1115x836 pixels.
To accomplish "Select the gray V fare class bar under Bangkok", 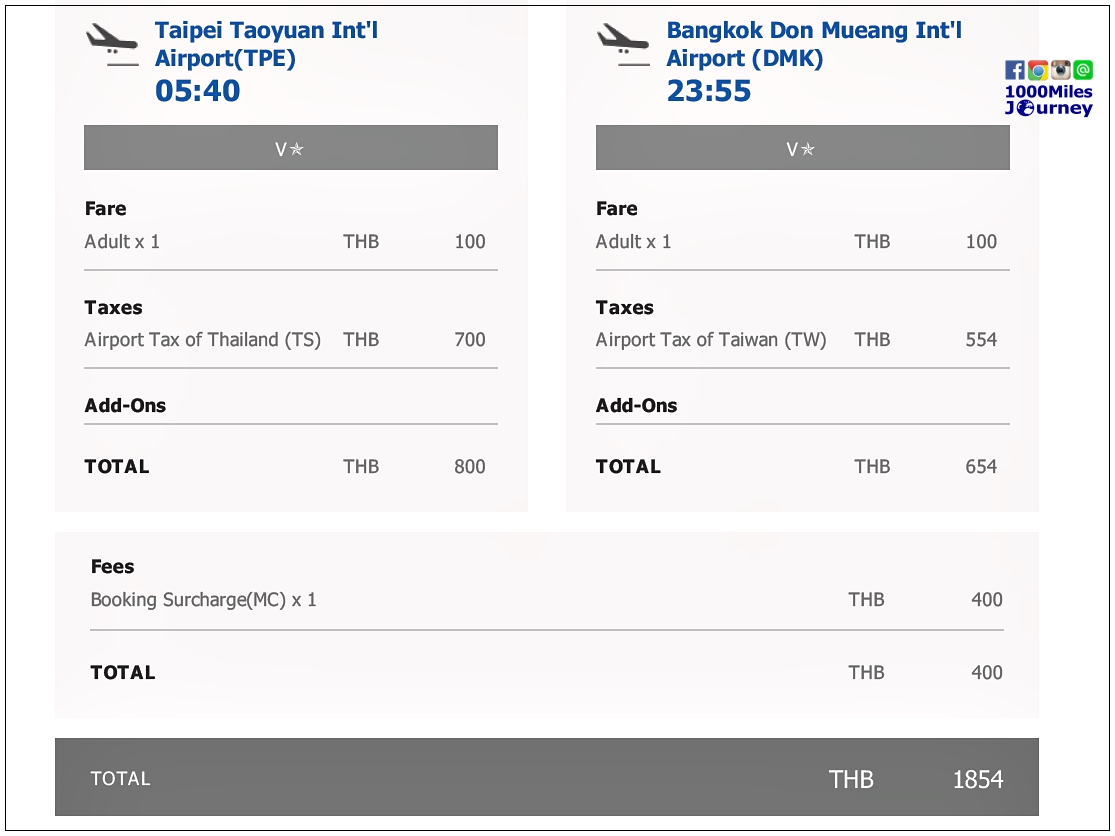I will [802, 148].
